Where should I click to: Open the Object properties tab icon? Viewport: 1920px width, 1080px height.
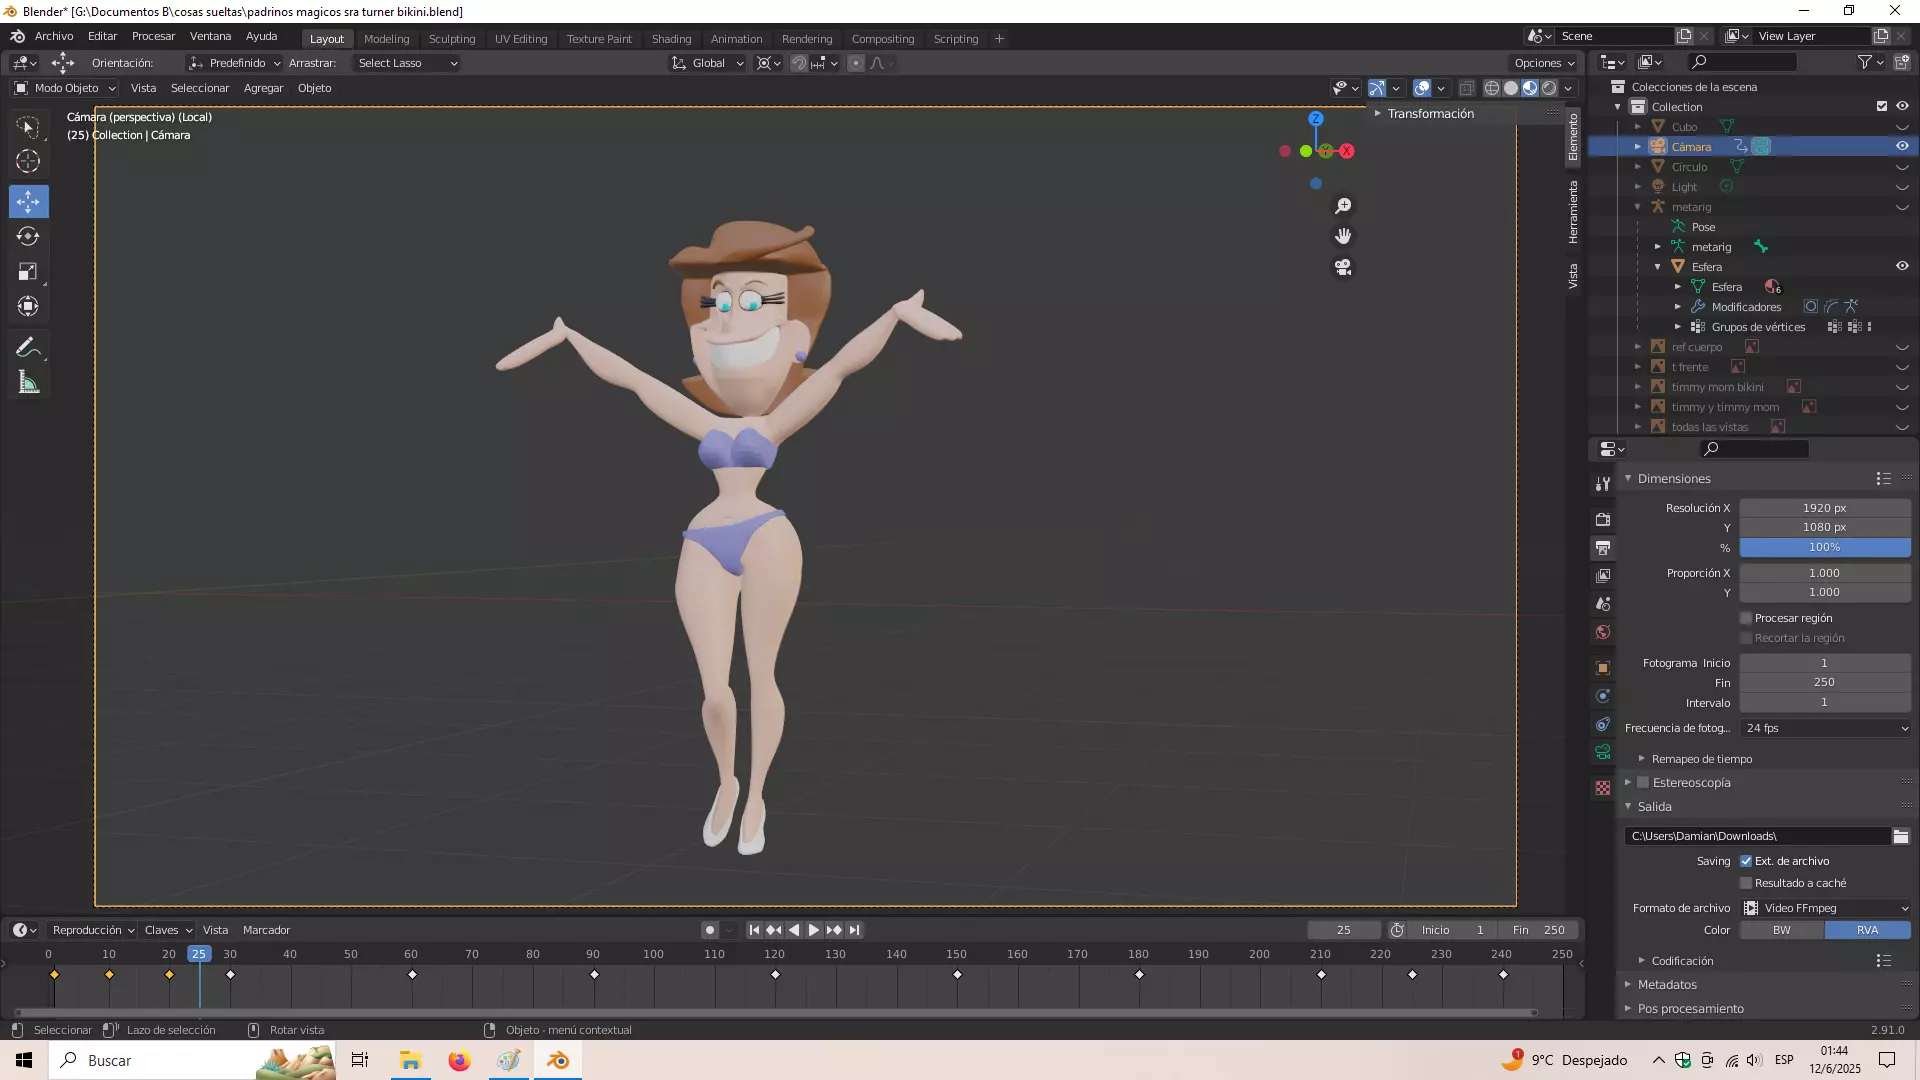coord(1603,668)
